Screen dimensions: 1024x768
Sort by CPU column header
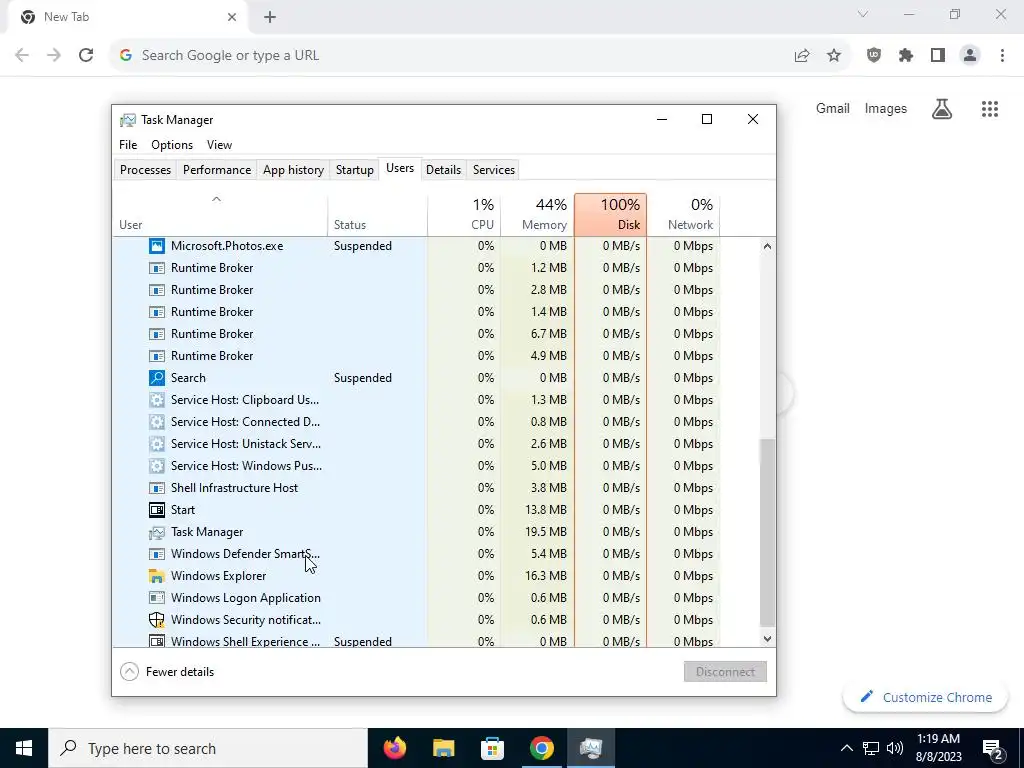click(x=464, y=214)
